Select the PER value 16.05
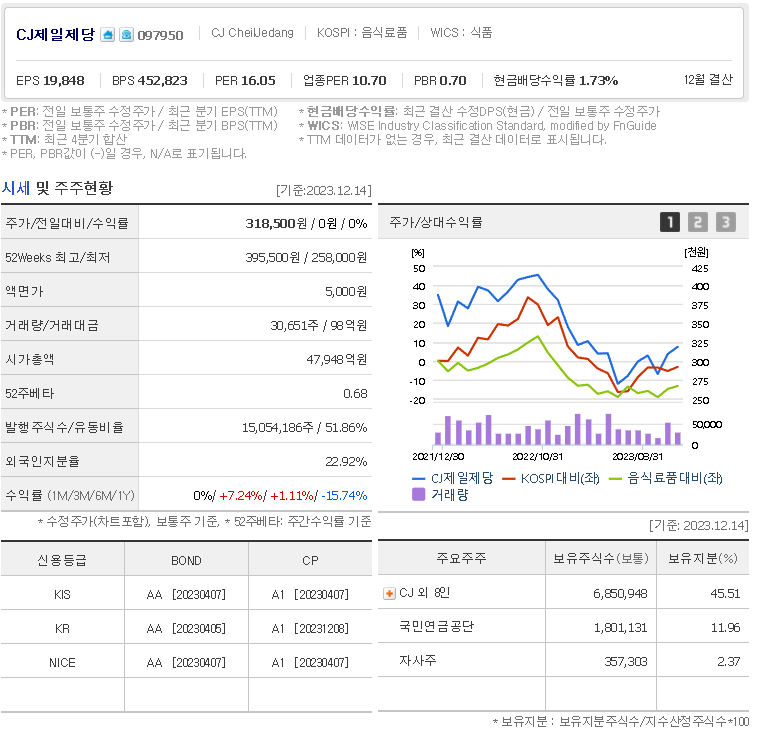This screenshot has width=761, height=733. [x=259, y=81]
